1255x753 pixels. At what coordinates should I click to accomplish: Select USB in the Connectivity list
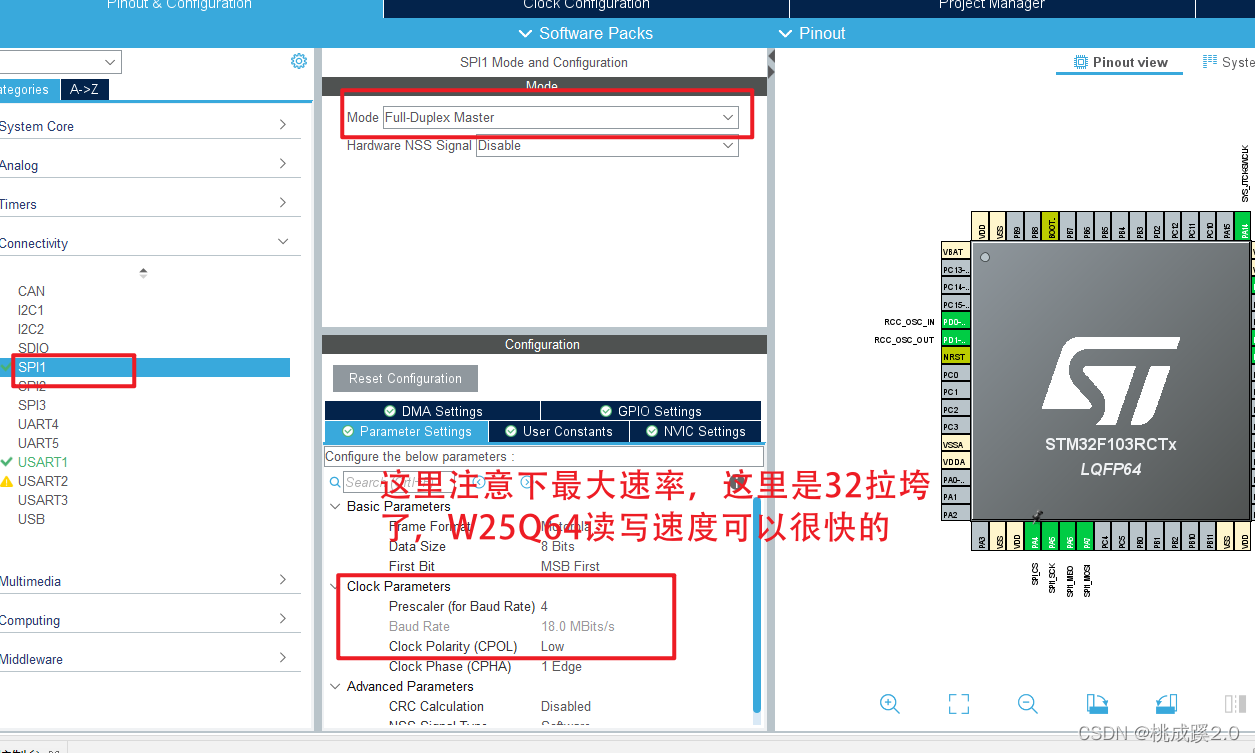pos(31,519)
